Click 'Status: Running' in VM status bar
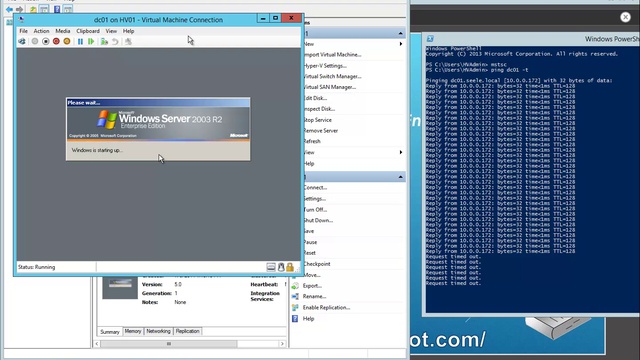The image size is (640, 360). click(x=36, y=267)
